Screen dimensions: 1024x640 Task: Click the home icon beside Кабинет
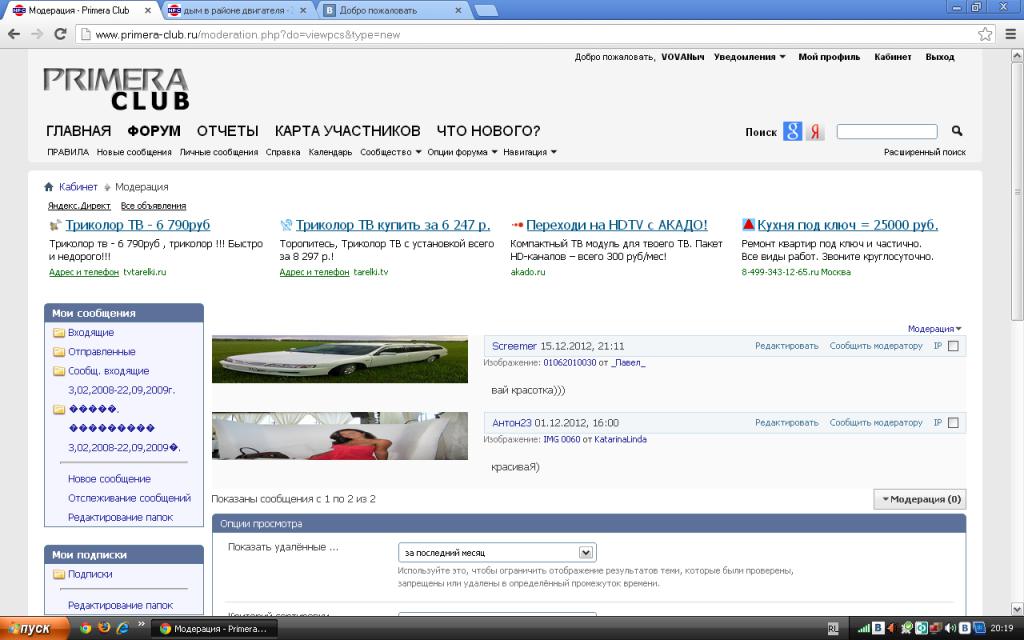click(x=48, y=187)
